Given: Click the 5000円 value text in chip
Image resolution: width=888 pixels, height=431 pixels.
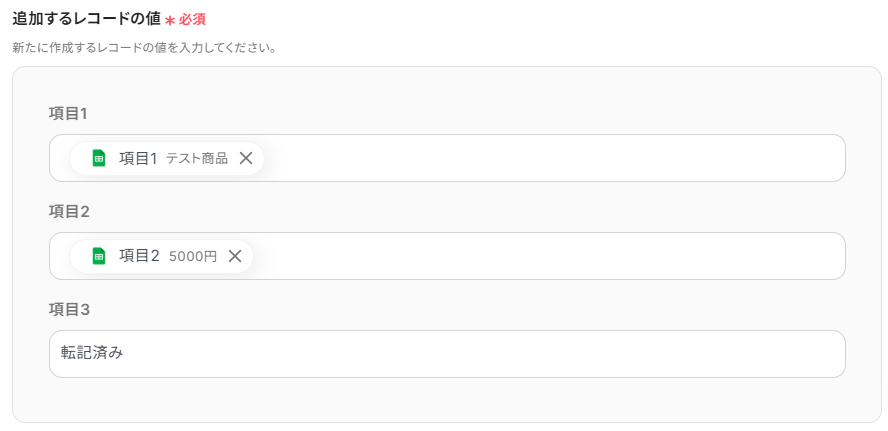Looking at the screenshot, I should (193, 256).
